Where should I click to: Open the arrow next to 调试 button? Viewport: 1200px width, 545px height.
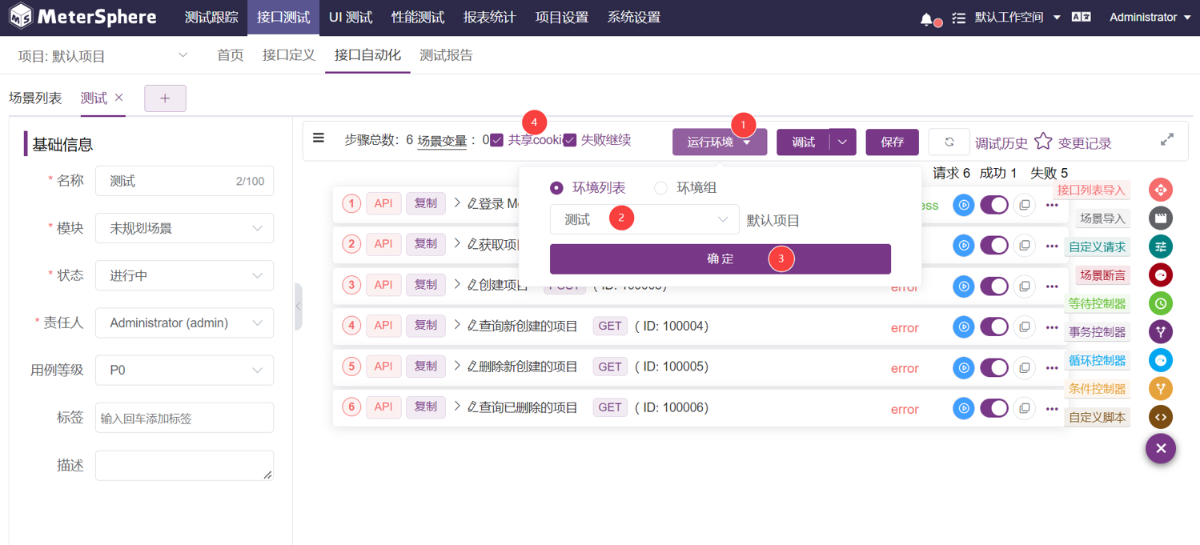point(843,142)
